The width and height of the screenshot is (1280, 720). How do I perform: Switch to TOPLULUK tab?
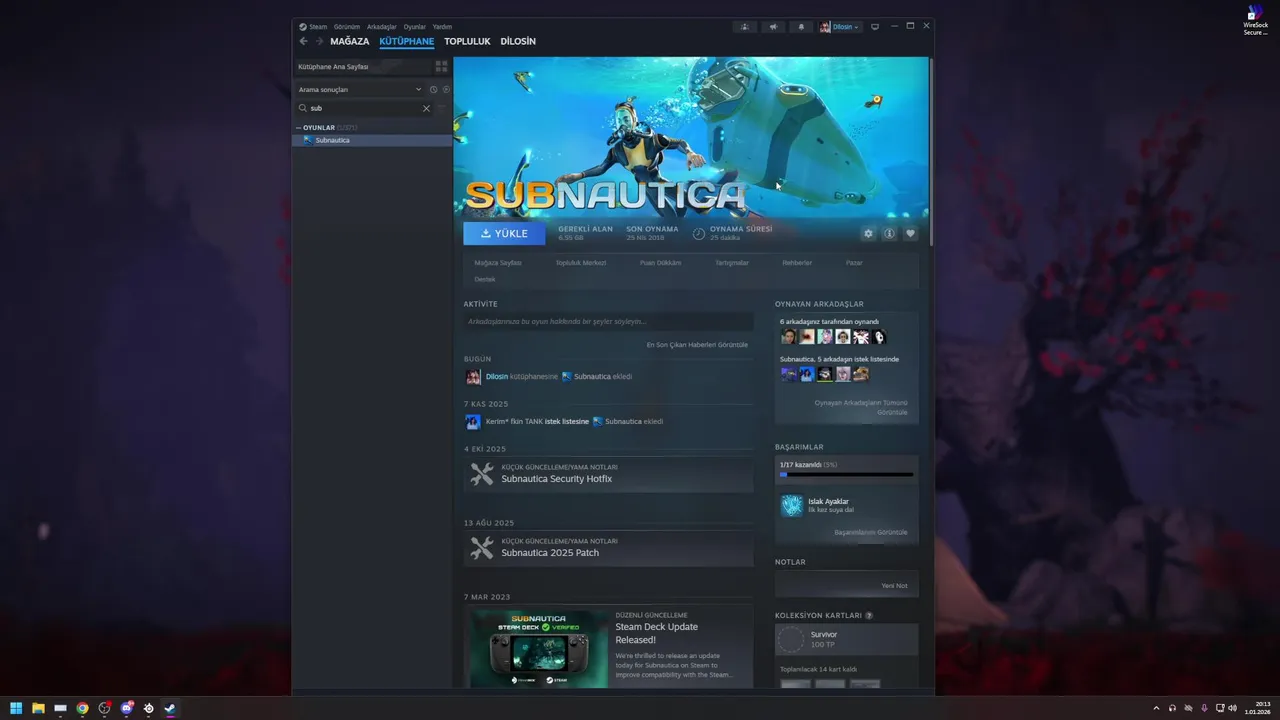tap(467, 42)
